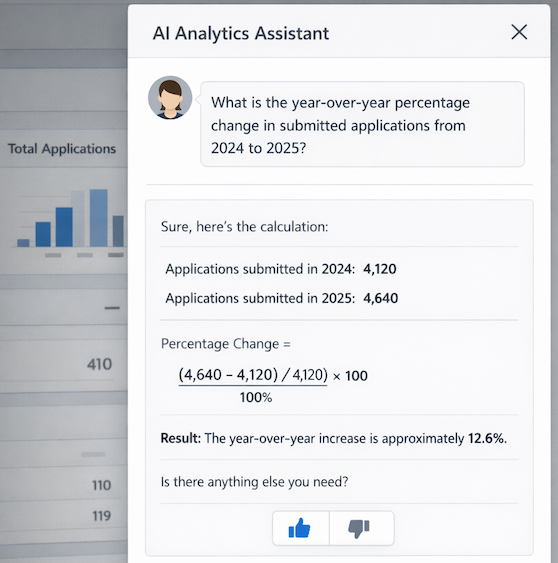558x563 pixels.
Task: Click the 'Percentage Change =' label
Action: pos(225,344)
